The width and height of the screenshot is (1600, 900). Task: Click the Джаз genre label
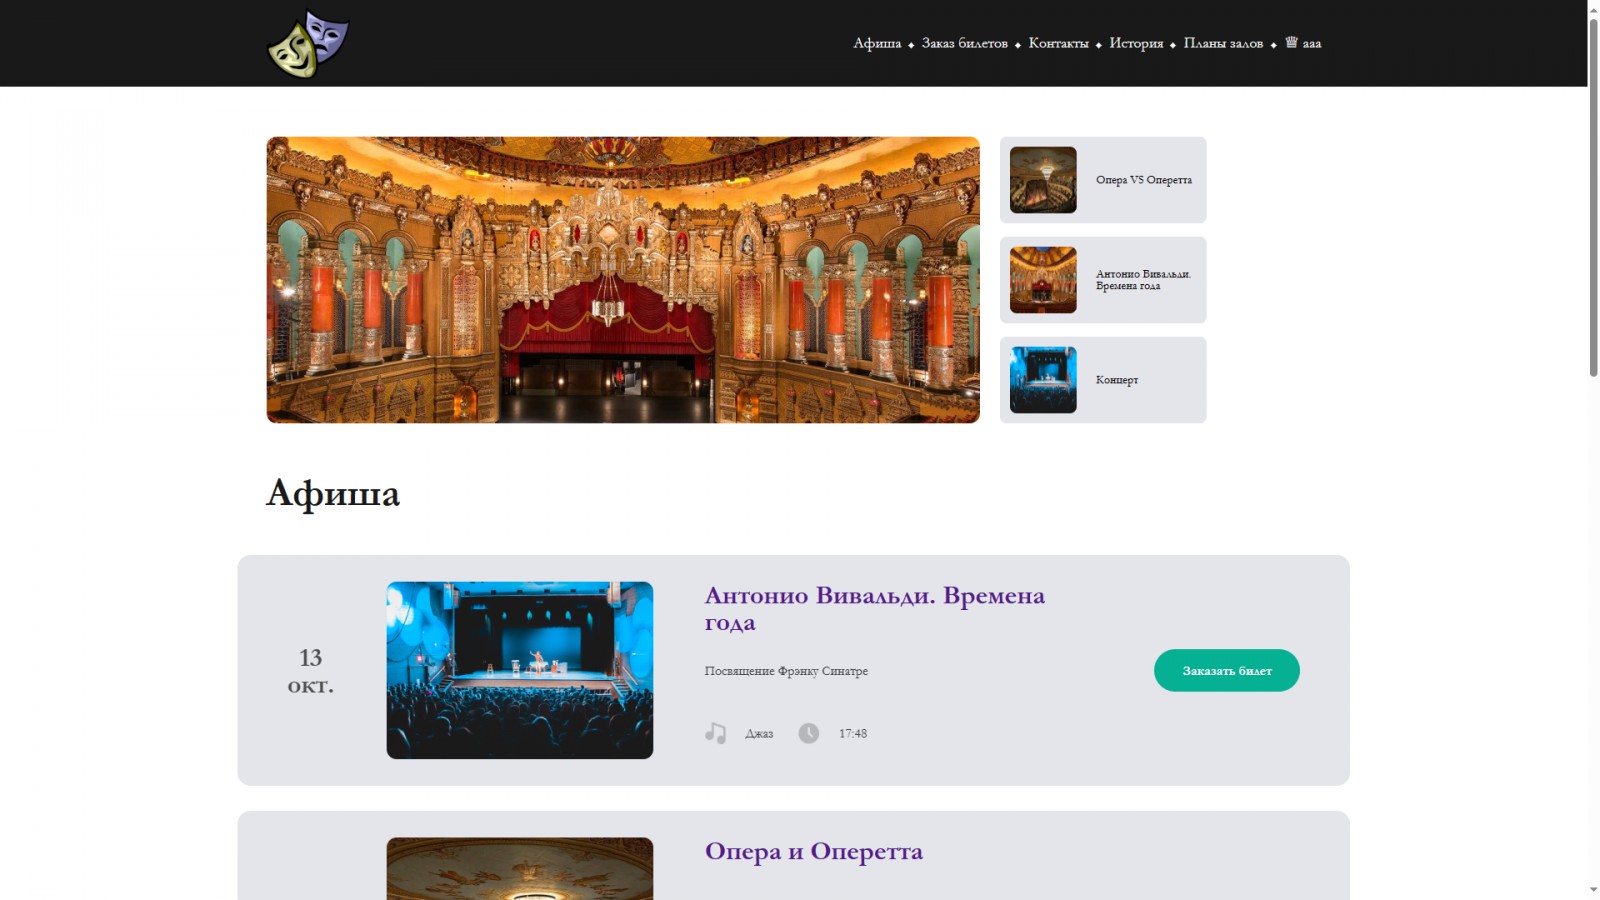pos(759,734)
